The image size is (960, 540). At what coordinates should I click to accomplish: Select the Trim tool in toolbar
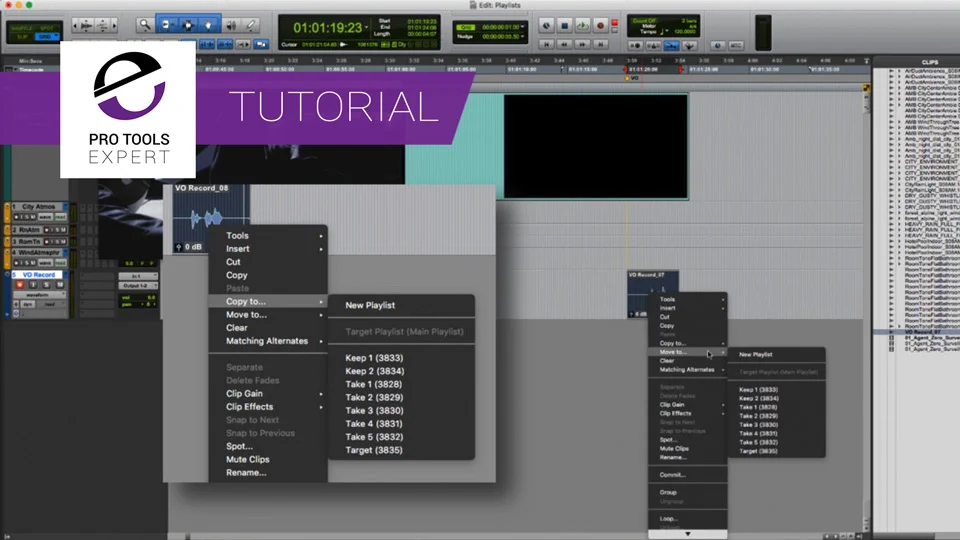[166, 25]
